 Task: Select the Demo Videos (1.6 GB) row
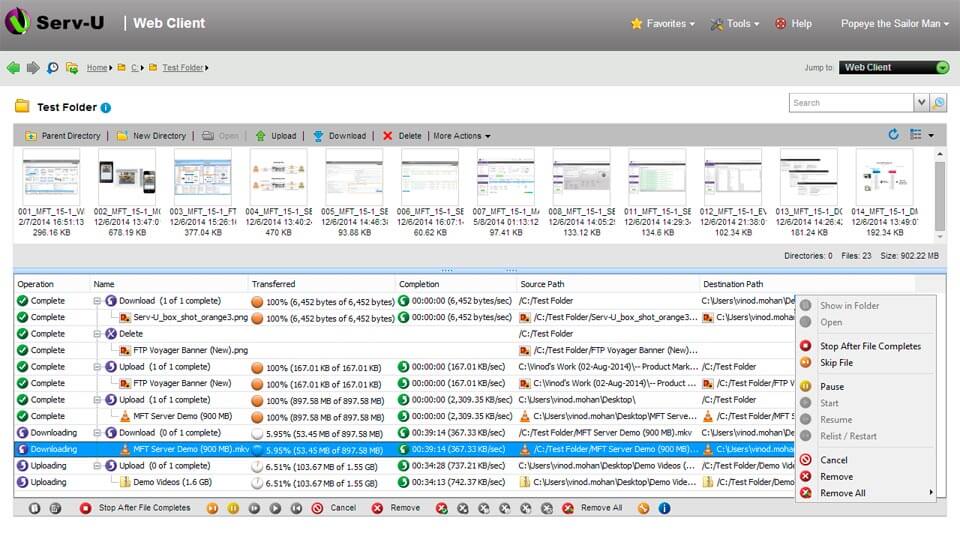click(x=404, y=482)
